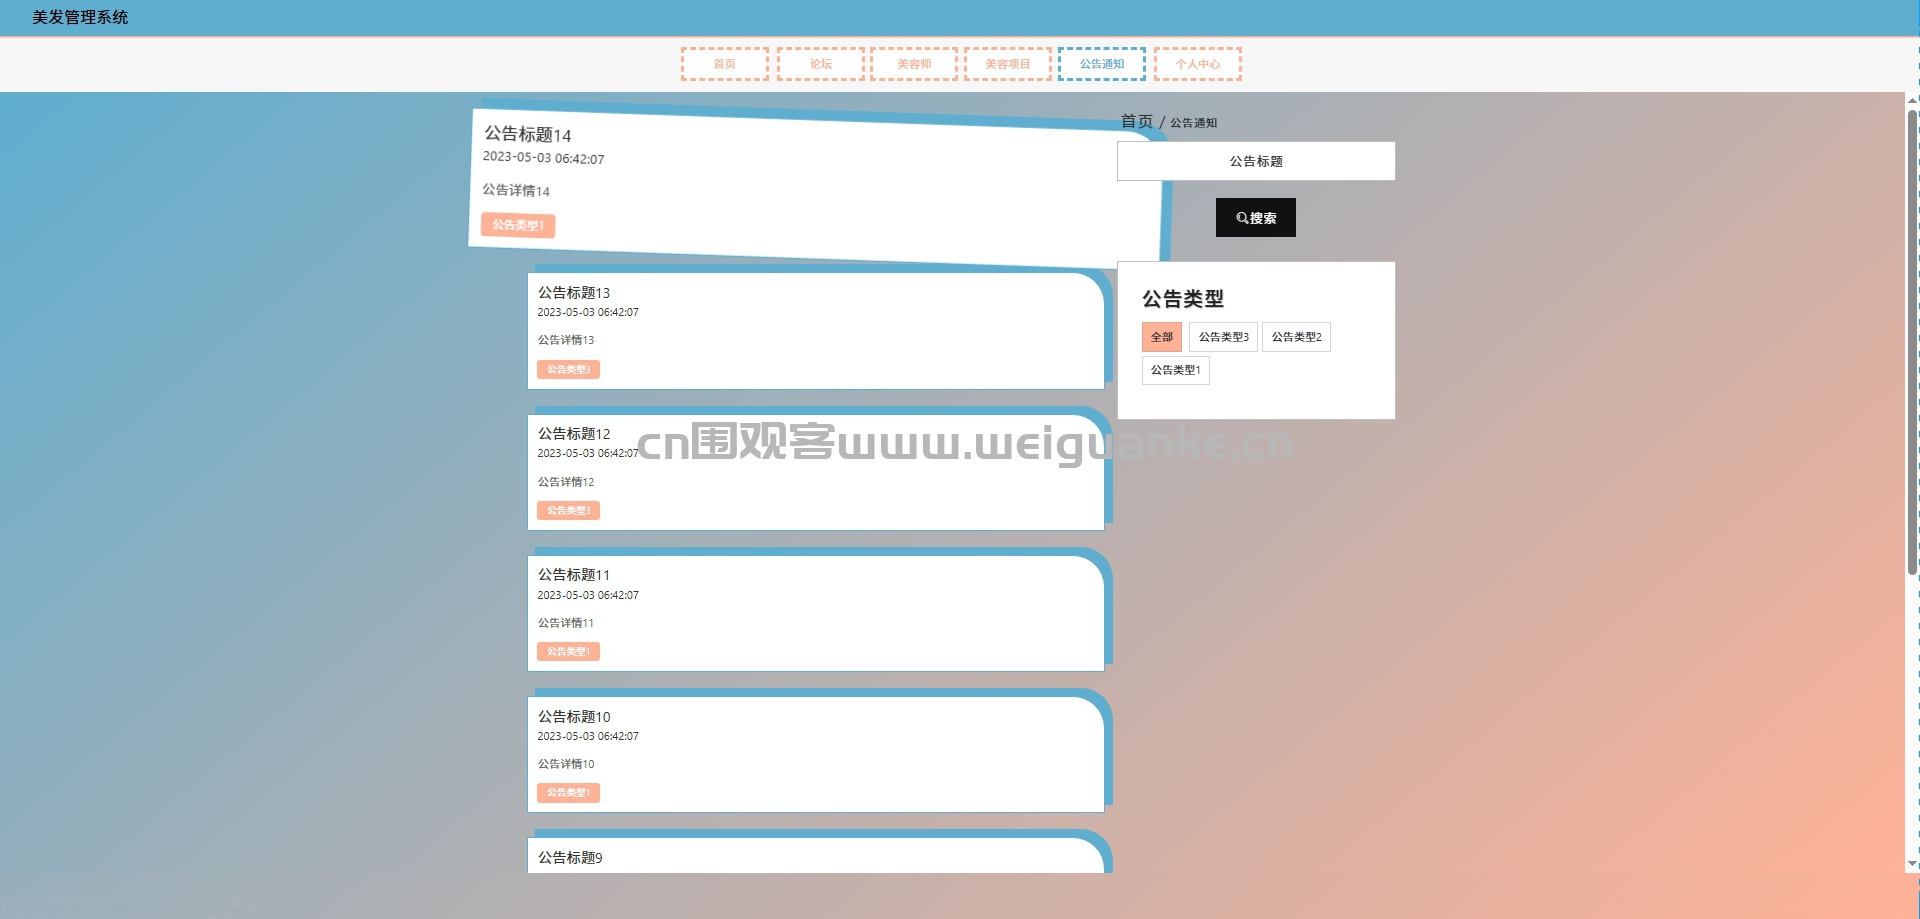Open the 首页 navigation tab
The height and width of the screenshot is (919, 1920).
point(725,64)
